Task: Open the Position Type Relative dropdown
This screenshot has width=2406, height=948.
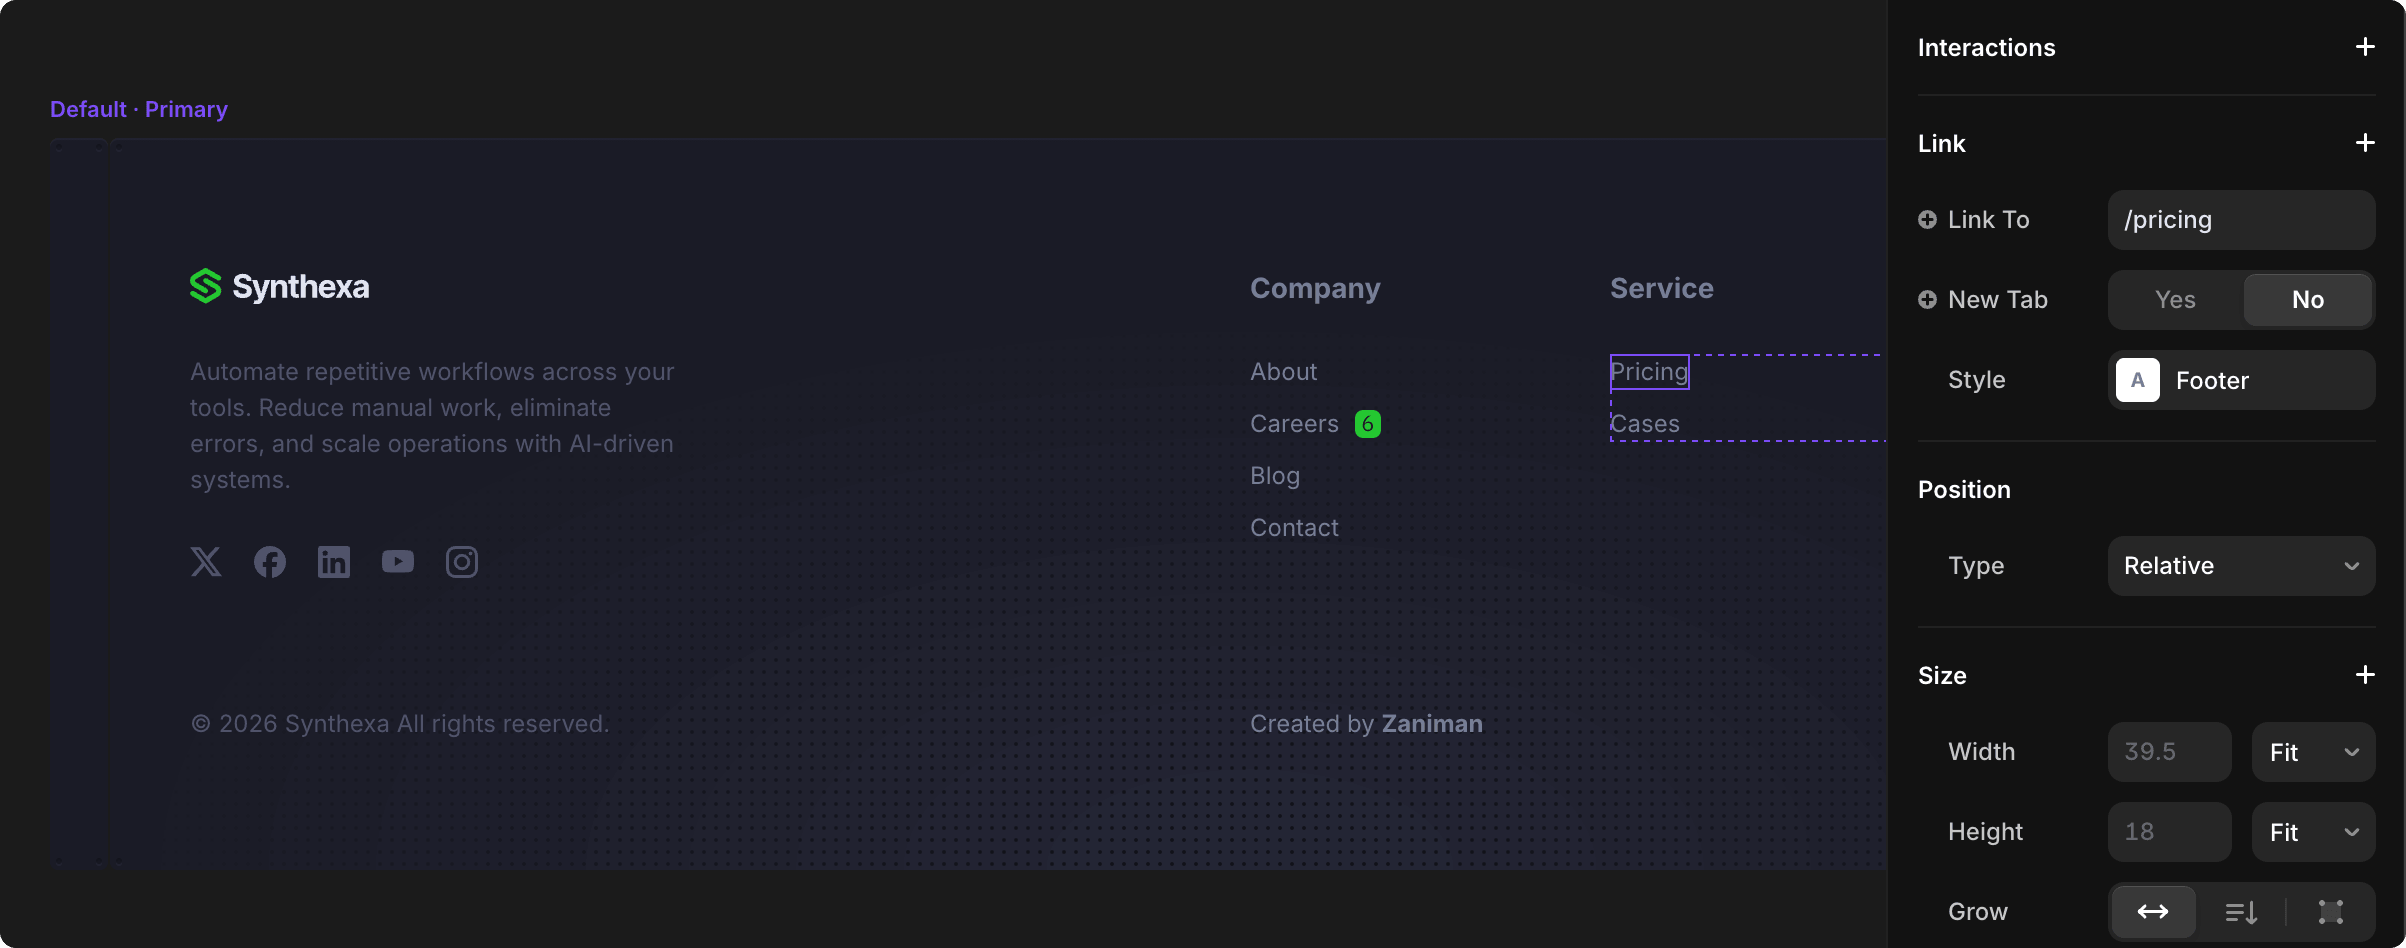Action: pos(2241,566)
